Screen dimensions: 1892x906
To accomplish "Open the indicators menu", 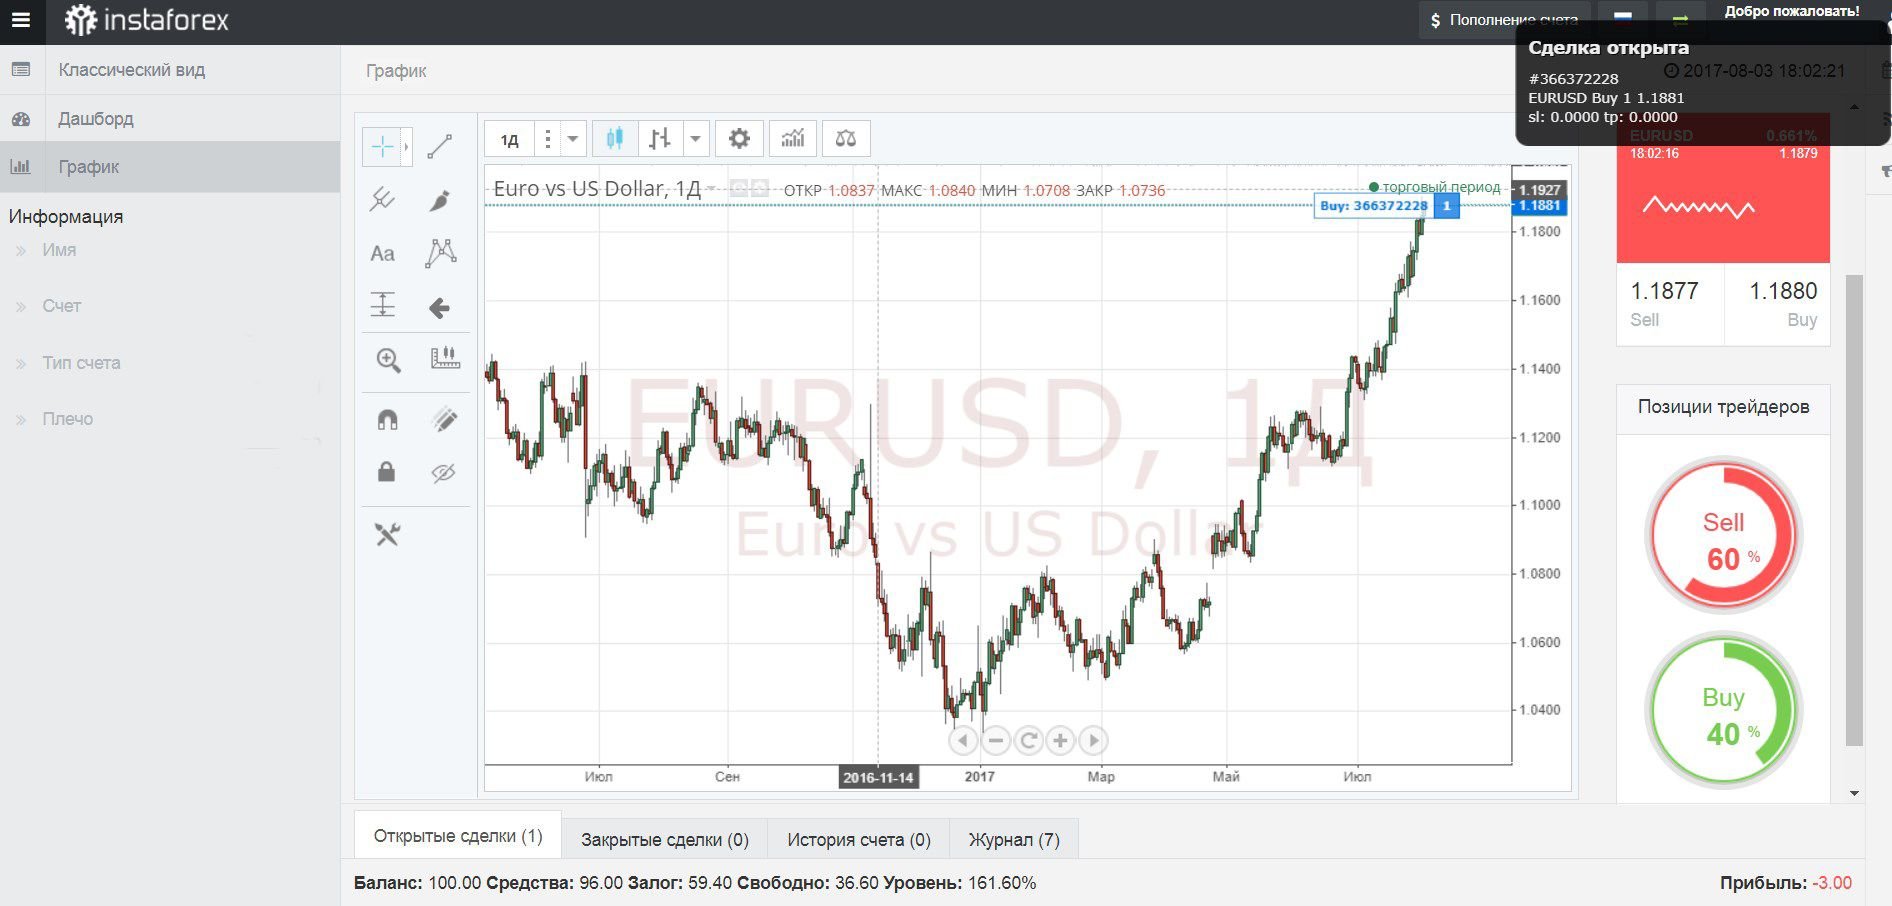I will point(793,139).
